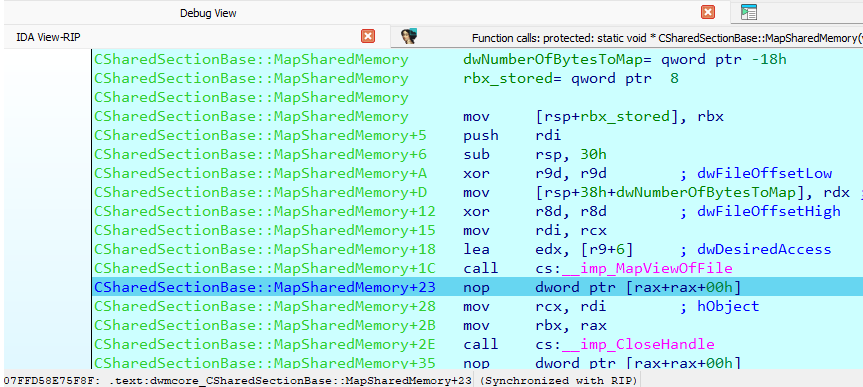Select 'mov [rsp+rbx_stored], rbx' instruction
This screenshot has width=863, height=387.
593,117
